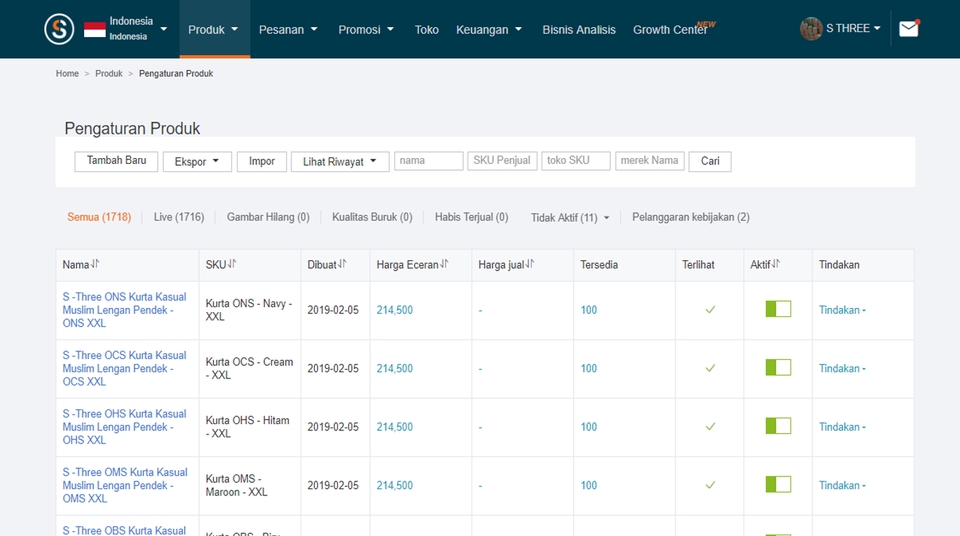The height and width of the screenshot is (536, 960).
Task: Select the Habis Terjual (0) tab
Action: [x=471, y=217]
